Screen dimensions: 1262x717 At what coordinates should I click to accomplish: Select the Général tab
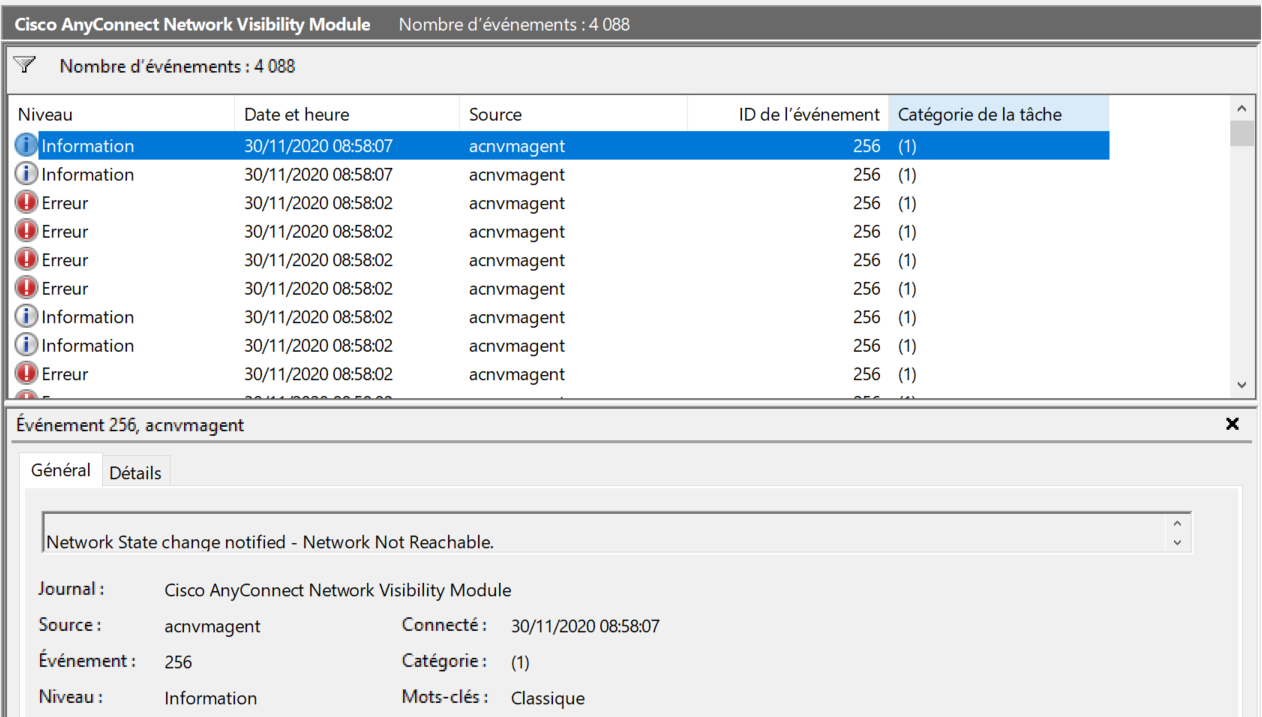click(61, 470)
